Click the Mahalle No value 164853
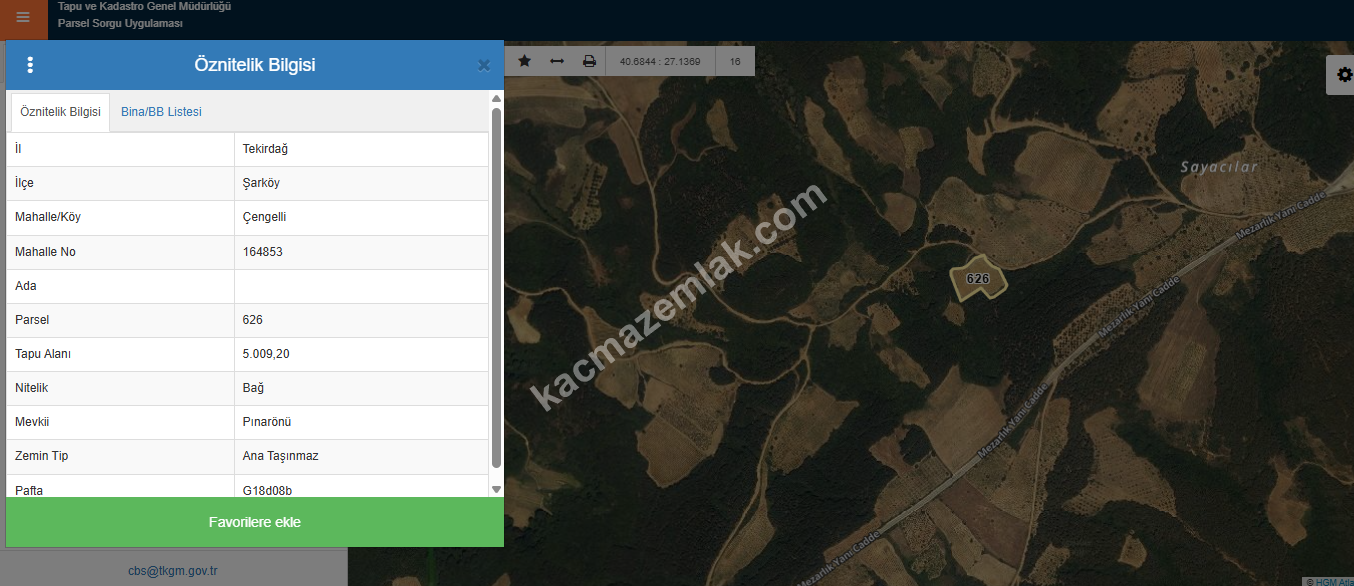This screenshot has width=1354, height=586. pos(263,252)
